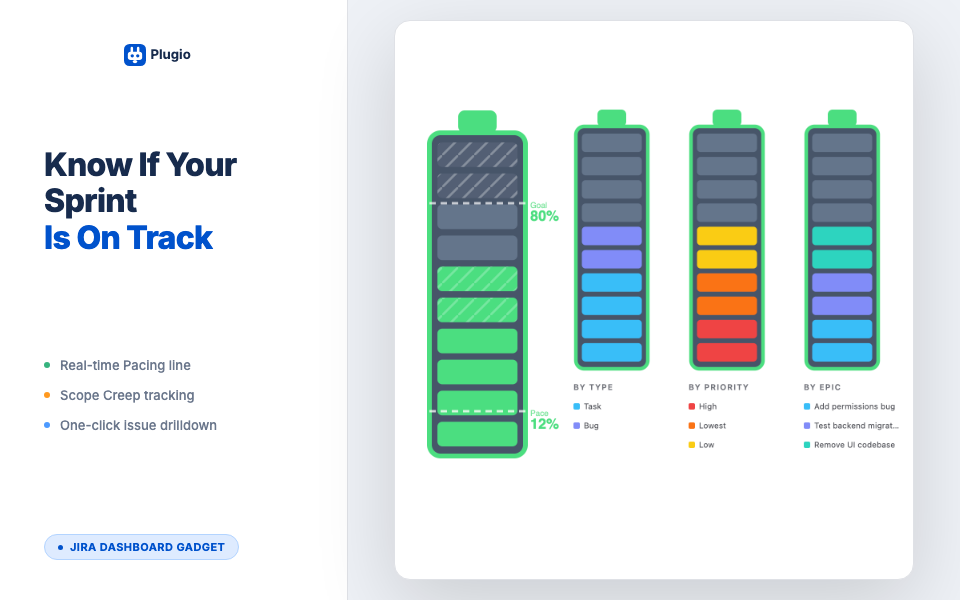Click the large sprint battery's green cap
This screenshot has height=600, width=960.
[478, 121]
